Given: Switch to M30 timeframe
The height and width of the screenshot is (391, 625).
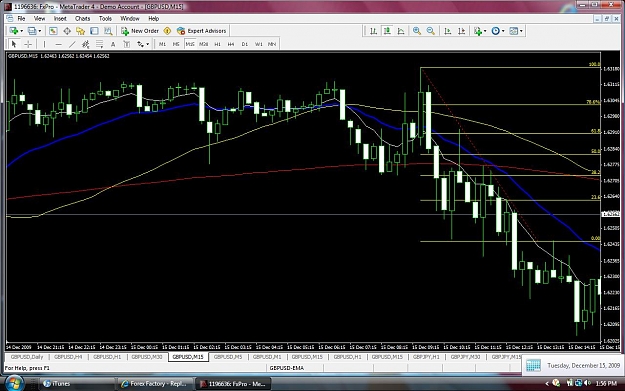Looking at the screenshot, I should (x=204, y=44).
